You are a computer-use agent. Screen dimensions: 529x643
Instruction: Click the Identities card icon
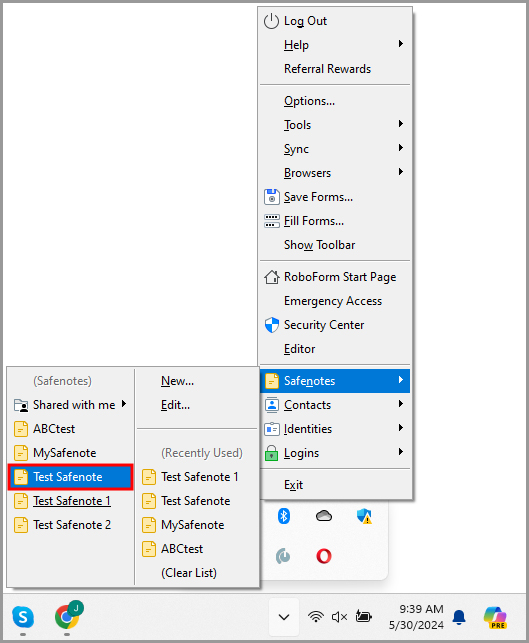tap(271, 429)
